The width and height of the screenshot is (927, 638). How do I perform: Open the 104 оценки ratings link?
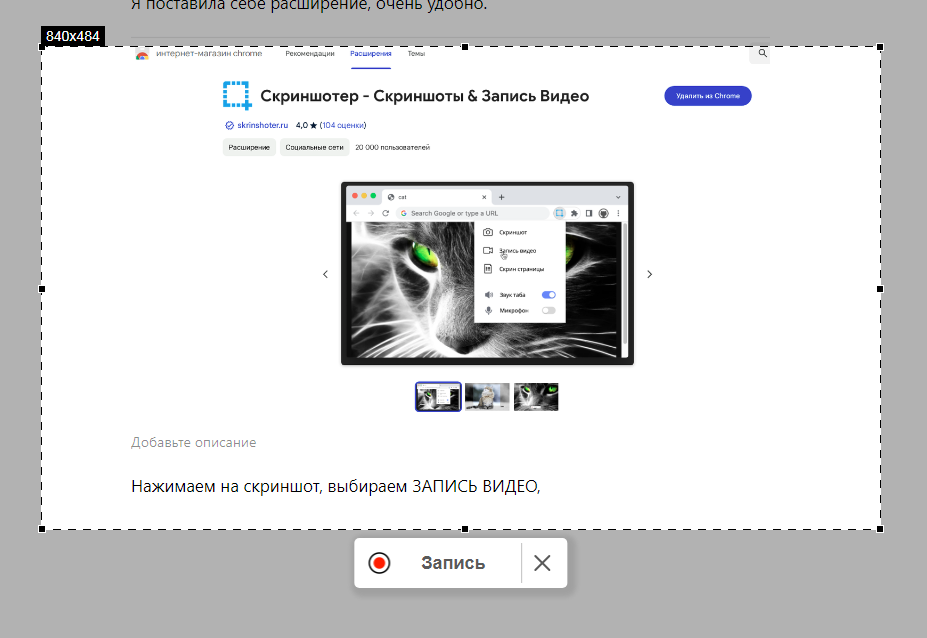pyautogui.click(x=343, y=125)
